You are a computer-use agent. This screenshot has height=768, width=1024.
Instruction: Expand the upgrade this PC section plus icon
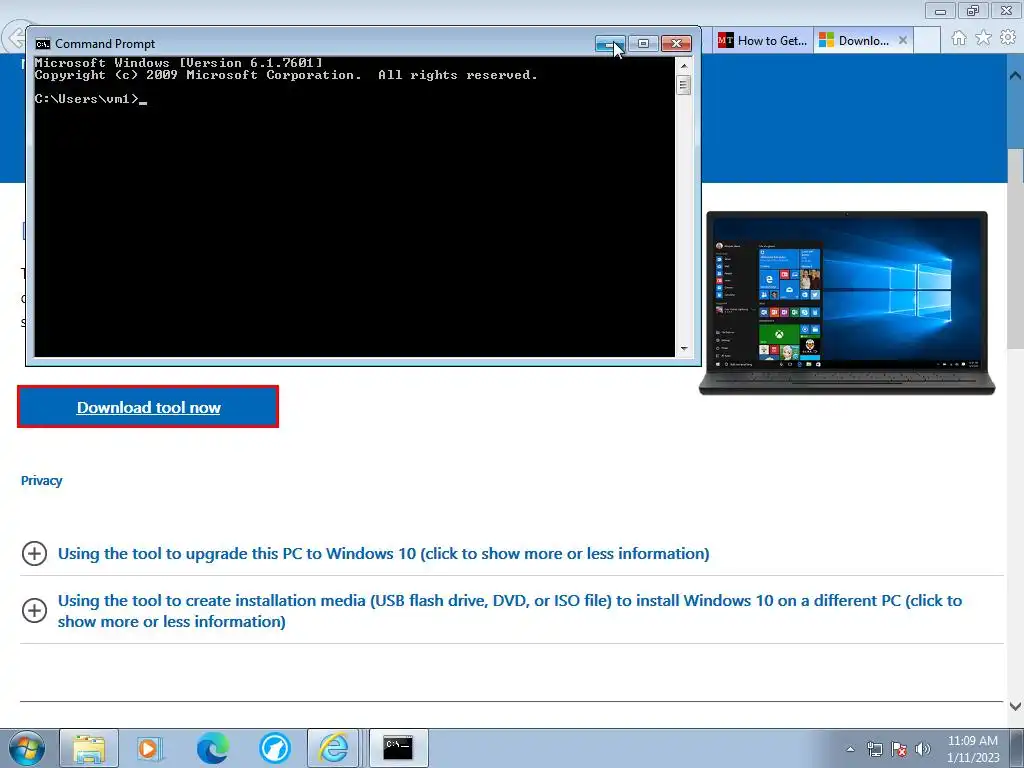pos(35,553)
